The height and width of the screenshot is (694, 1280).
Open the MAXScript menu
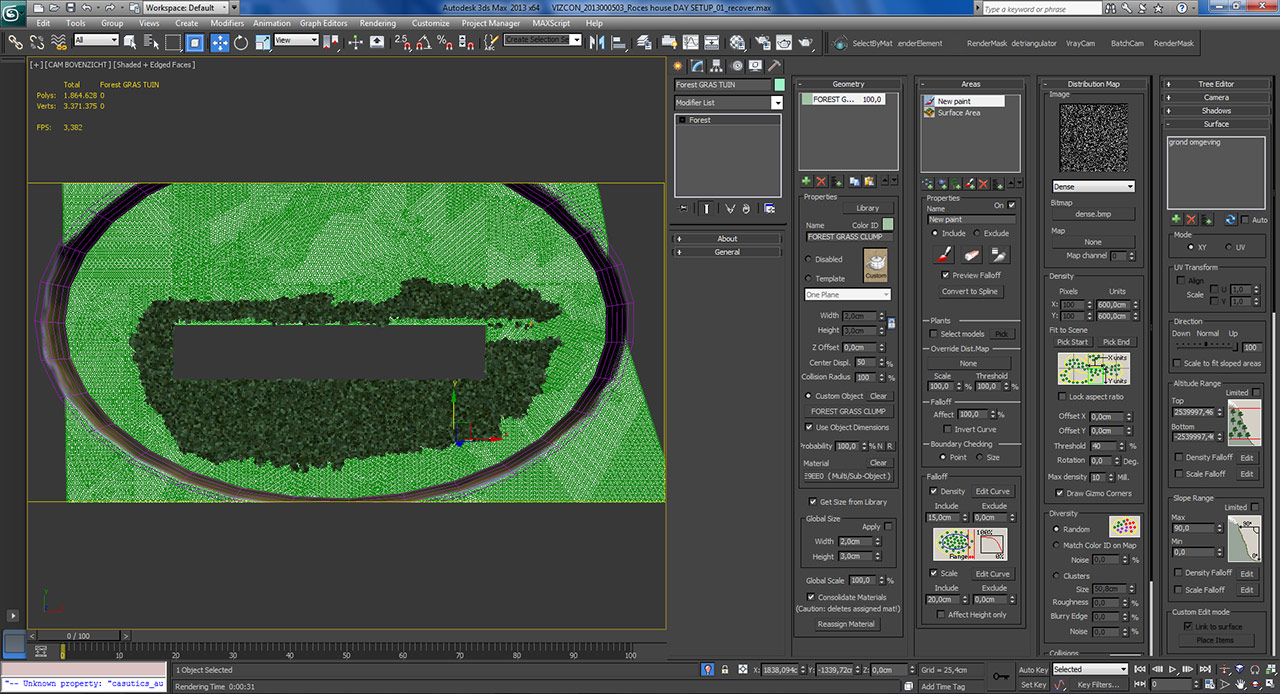tap(553, 23)
